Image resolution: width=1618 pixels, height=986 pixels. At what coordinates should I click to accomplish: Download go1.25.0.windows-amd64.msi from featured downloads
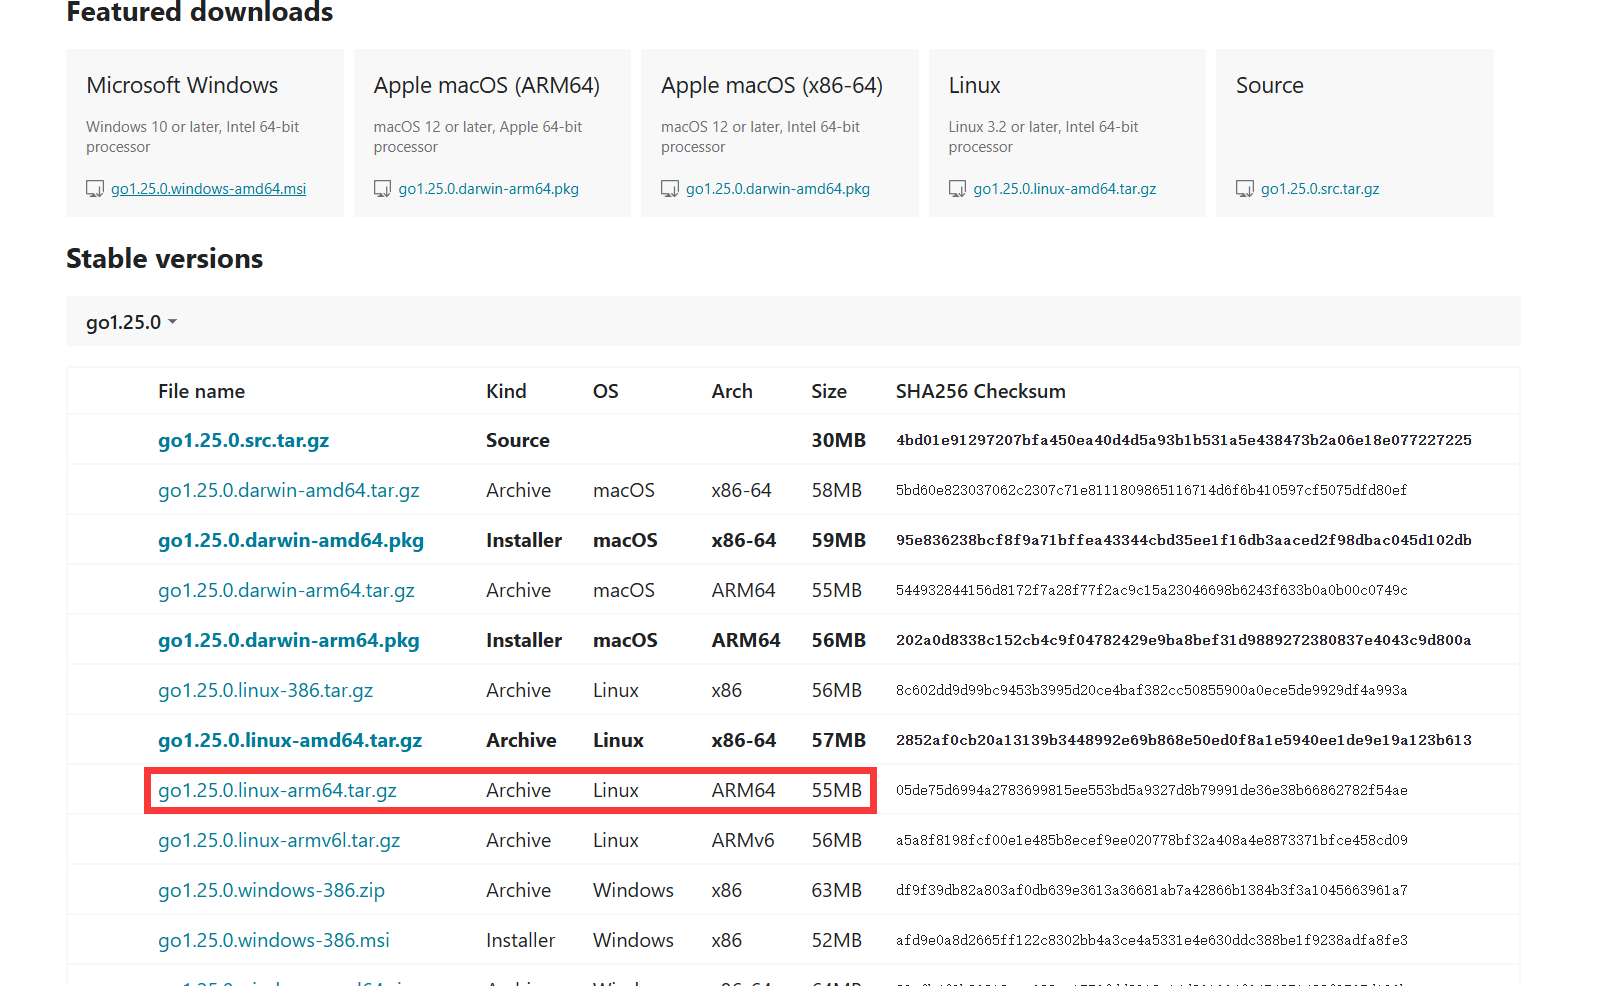click(x=208, y=189)
